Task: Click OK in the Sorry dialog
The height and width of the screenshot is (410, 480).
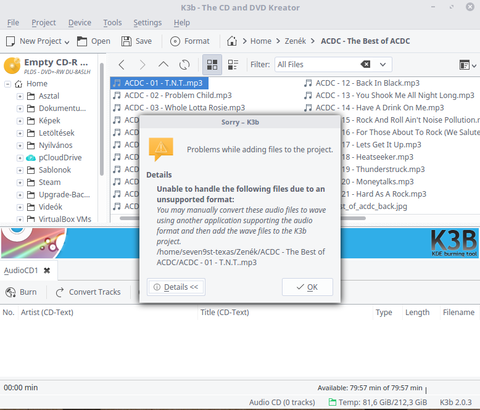Action: pos(307,287)
